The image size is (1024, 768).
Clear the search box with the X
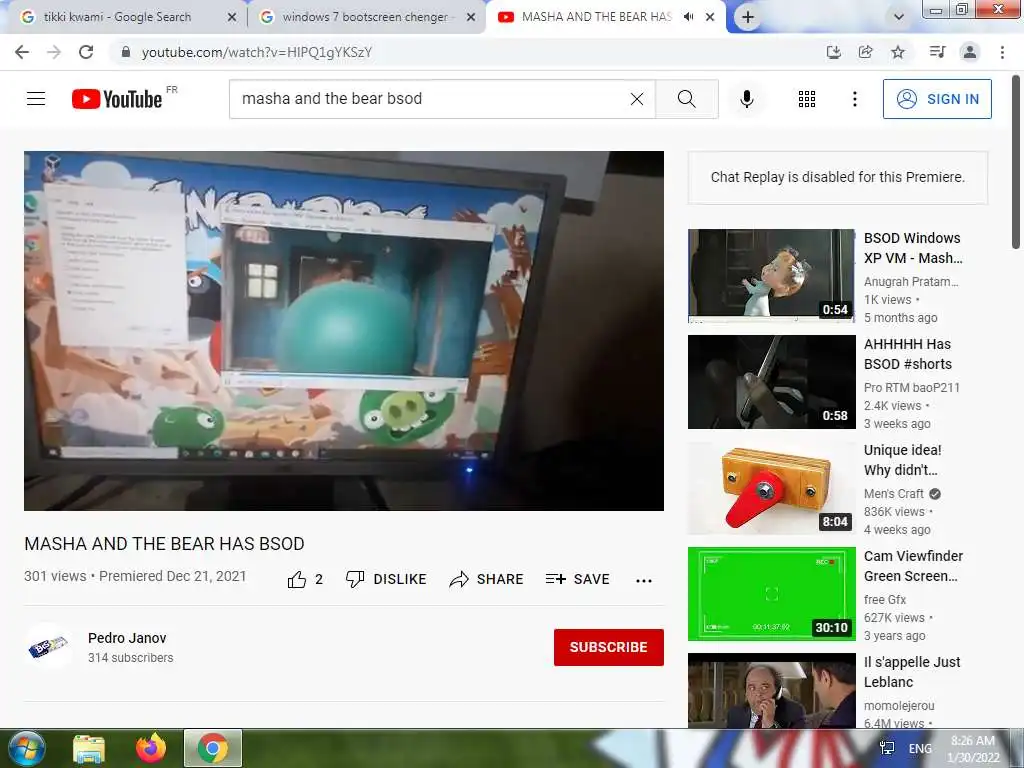click(637, 99)
